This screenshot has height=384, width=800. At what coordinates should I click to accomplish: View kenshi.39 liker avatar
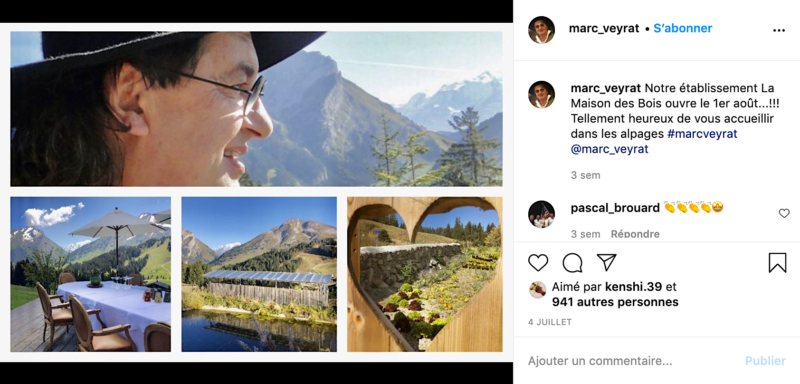[538, 290]
